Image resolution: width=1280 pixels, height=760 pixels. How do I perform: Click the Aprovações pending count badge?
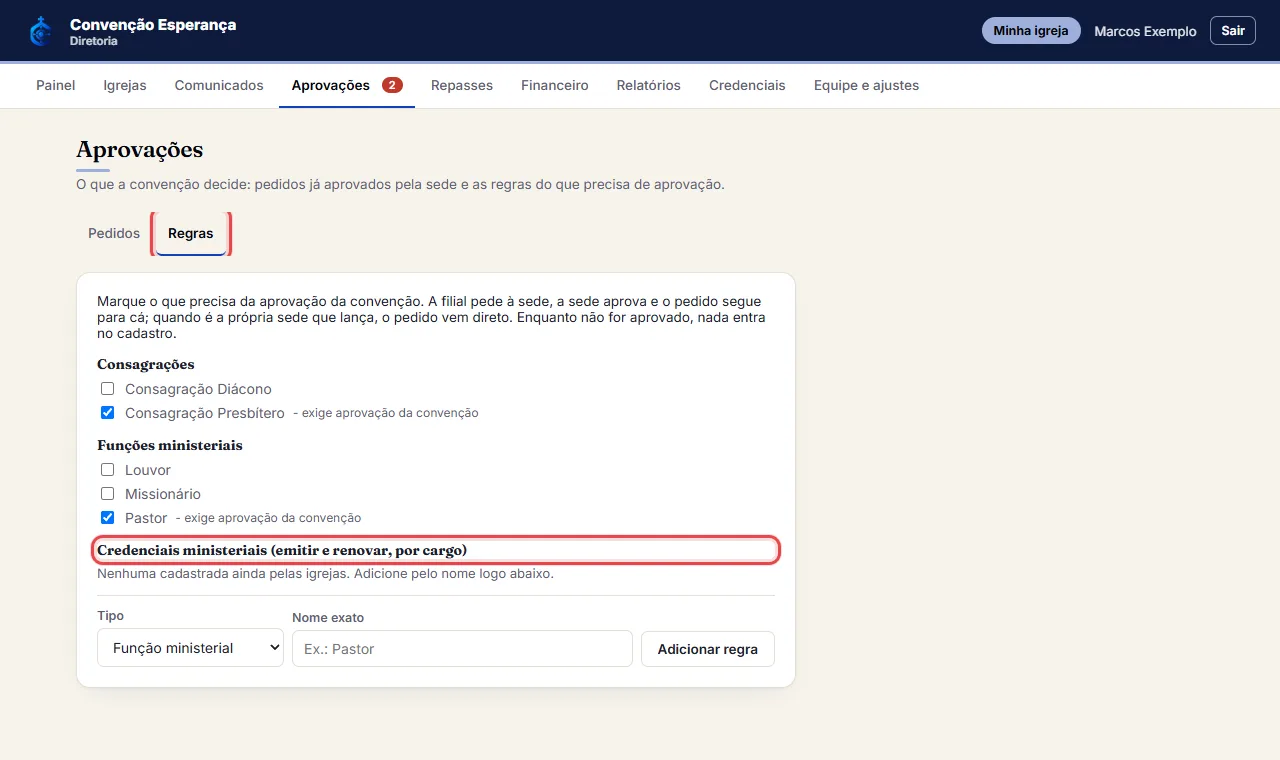[392, 85]
